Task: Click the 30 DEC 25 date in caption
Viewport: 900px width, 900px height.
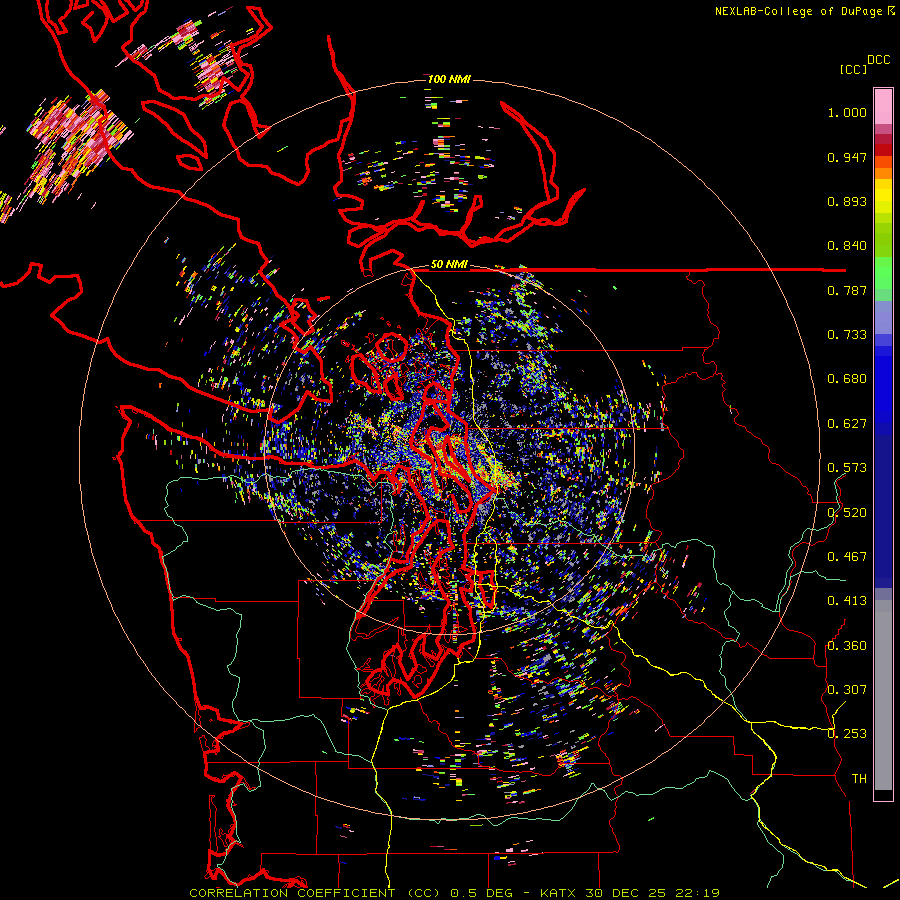Action: (626, 893)
